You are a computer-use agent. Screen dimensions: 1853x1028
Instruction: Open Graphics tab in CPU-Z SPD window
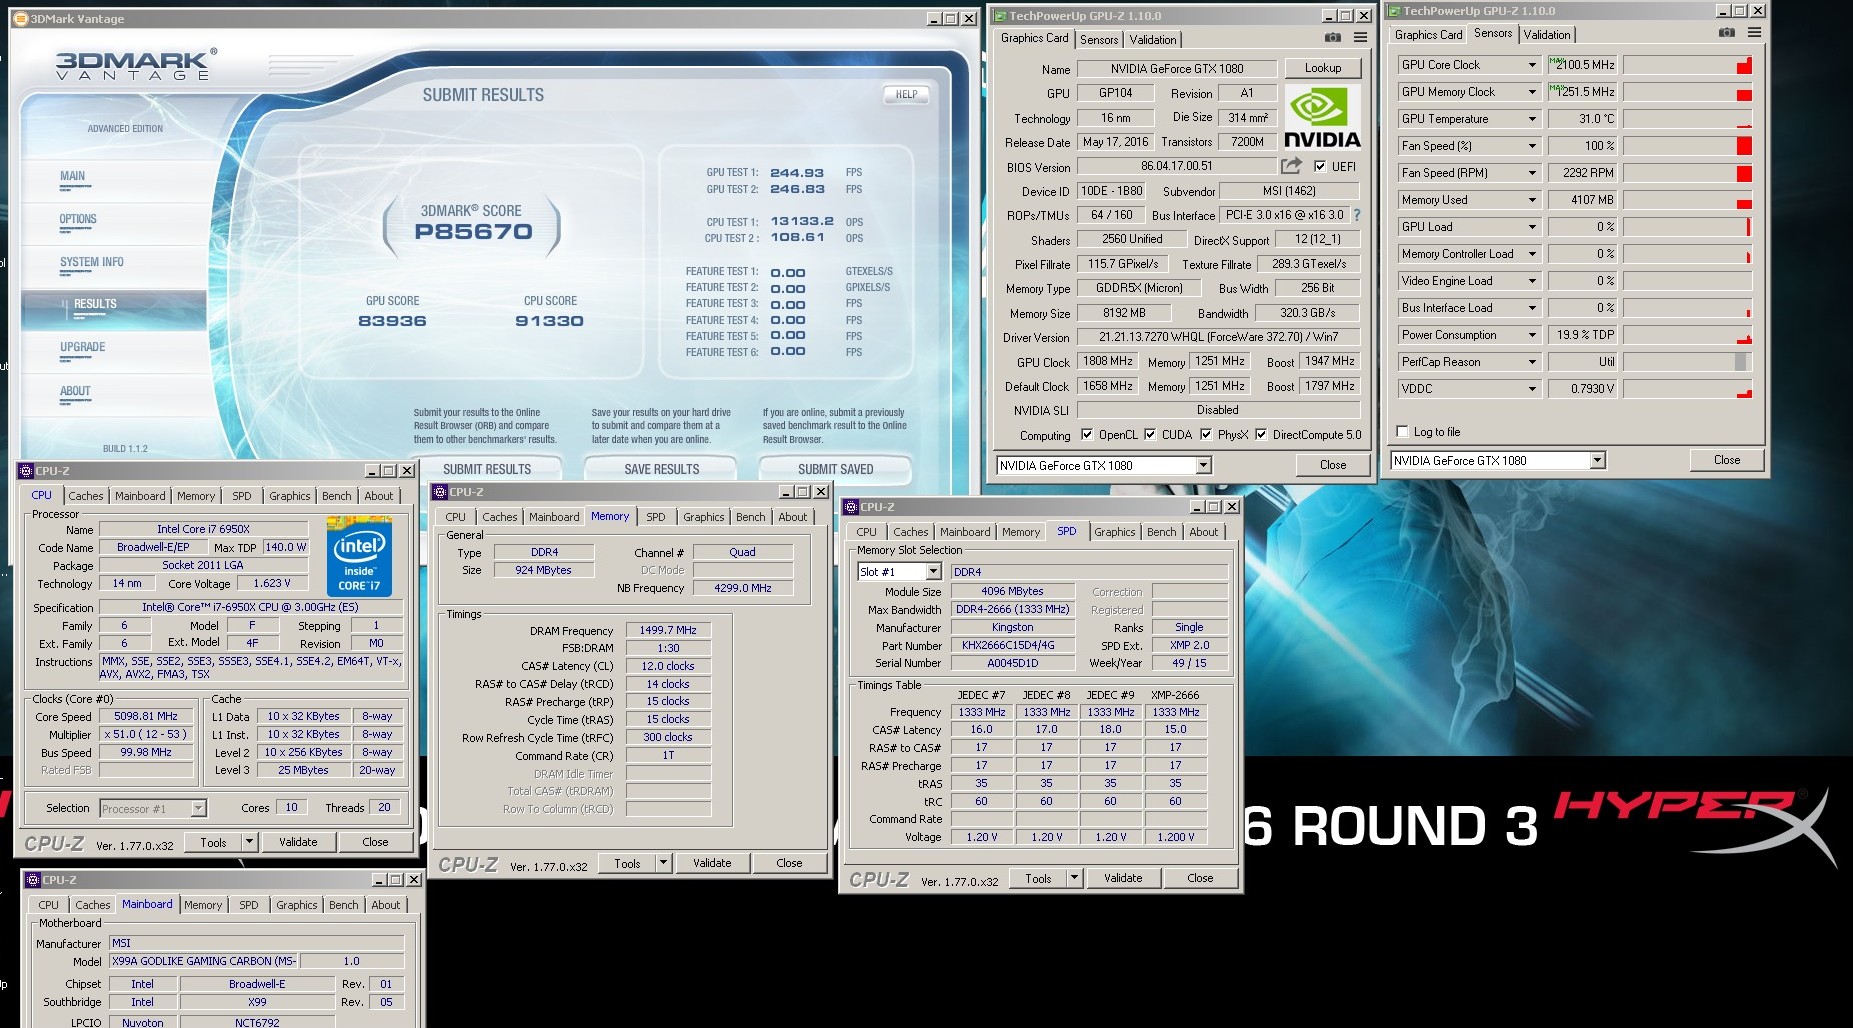[1114, 532]
